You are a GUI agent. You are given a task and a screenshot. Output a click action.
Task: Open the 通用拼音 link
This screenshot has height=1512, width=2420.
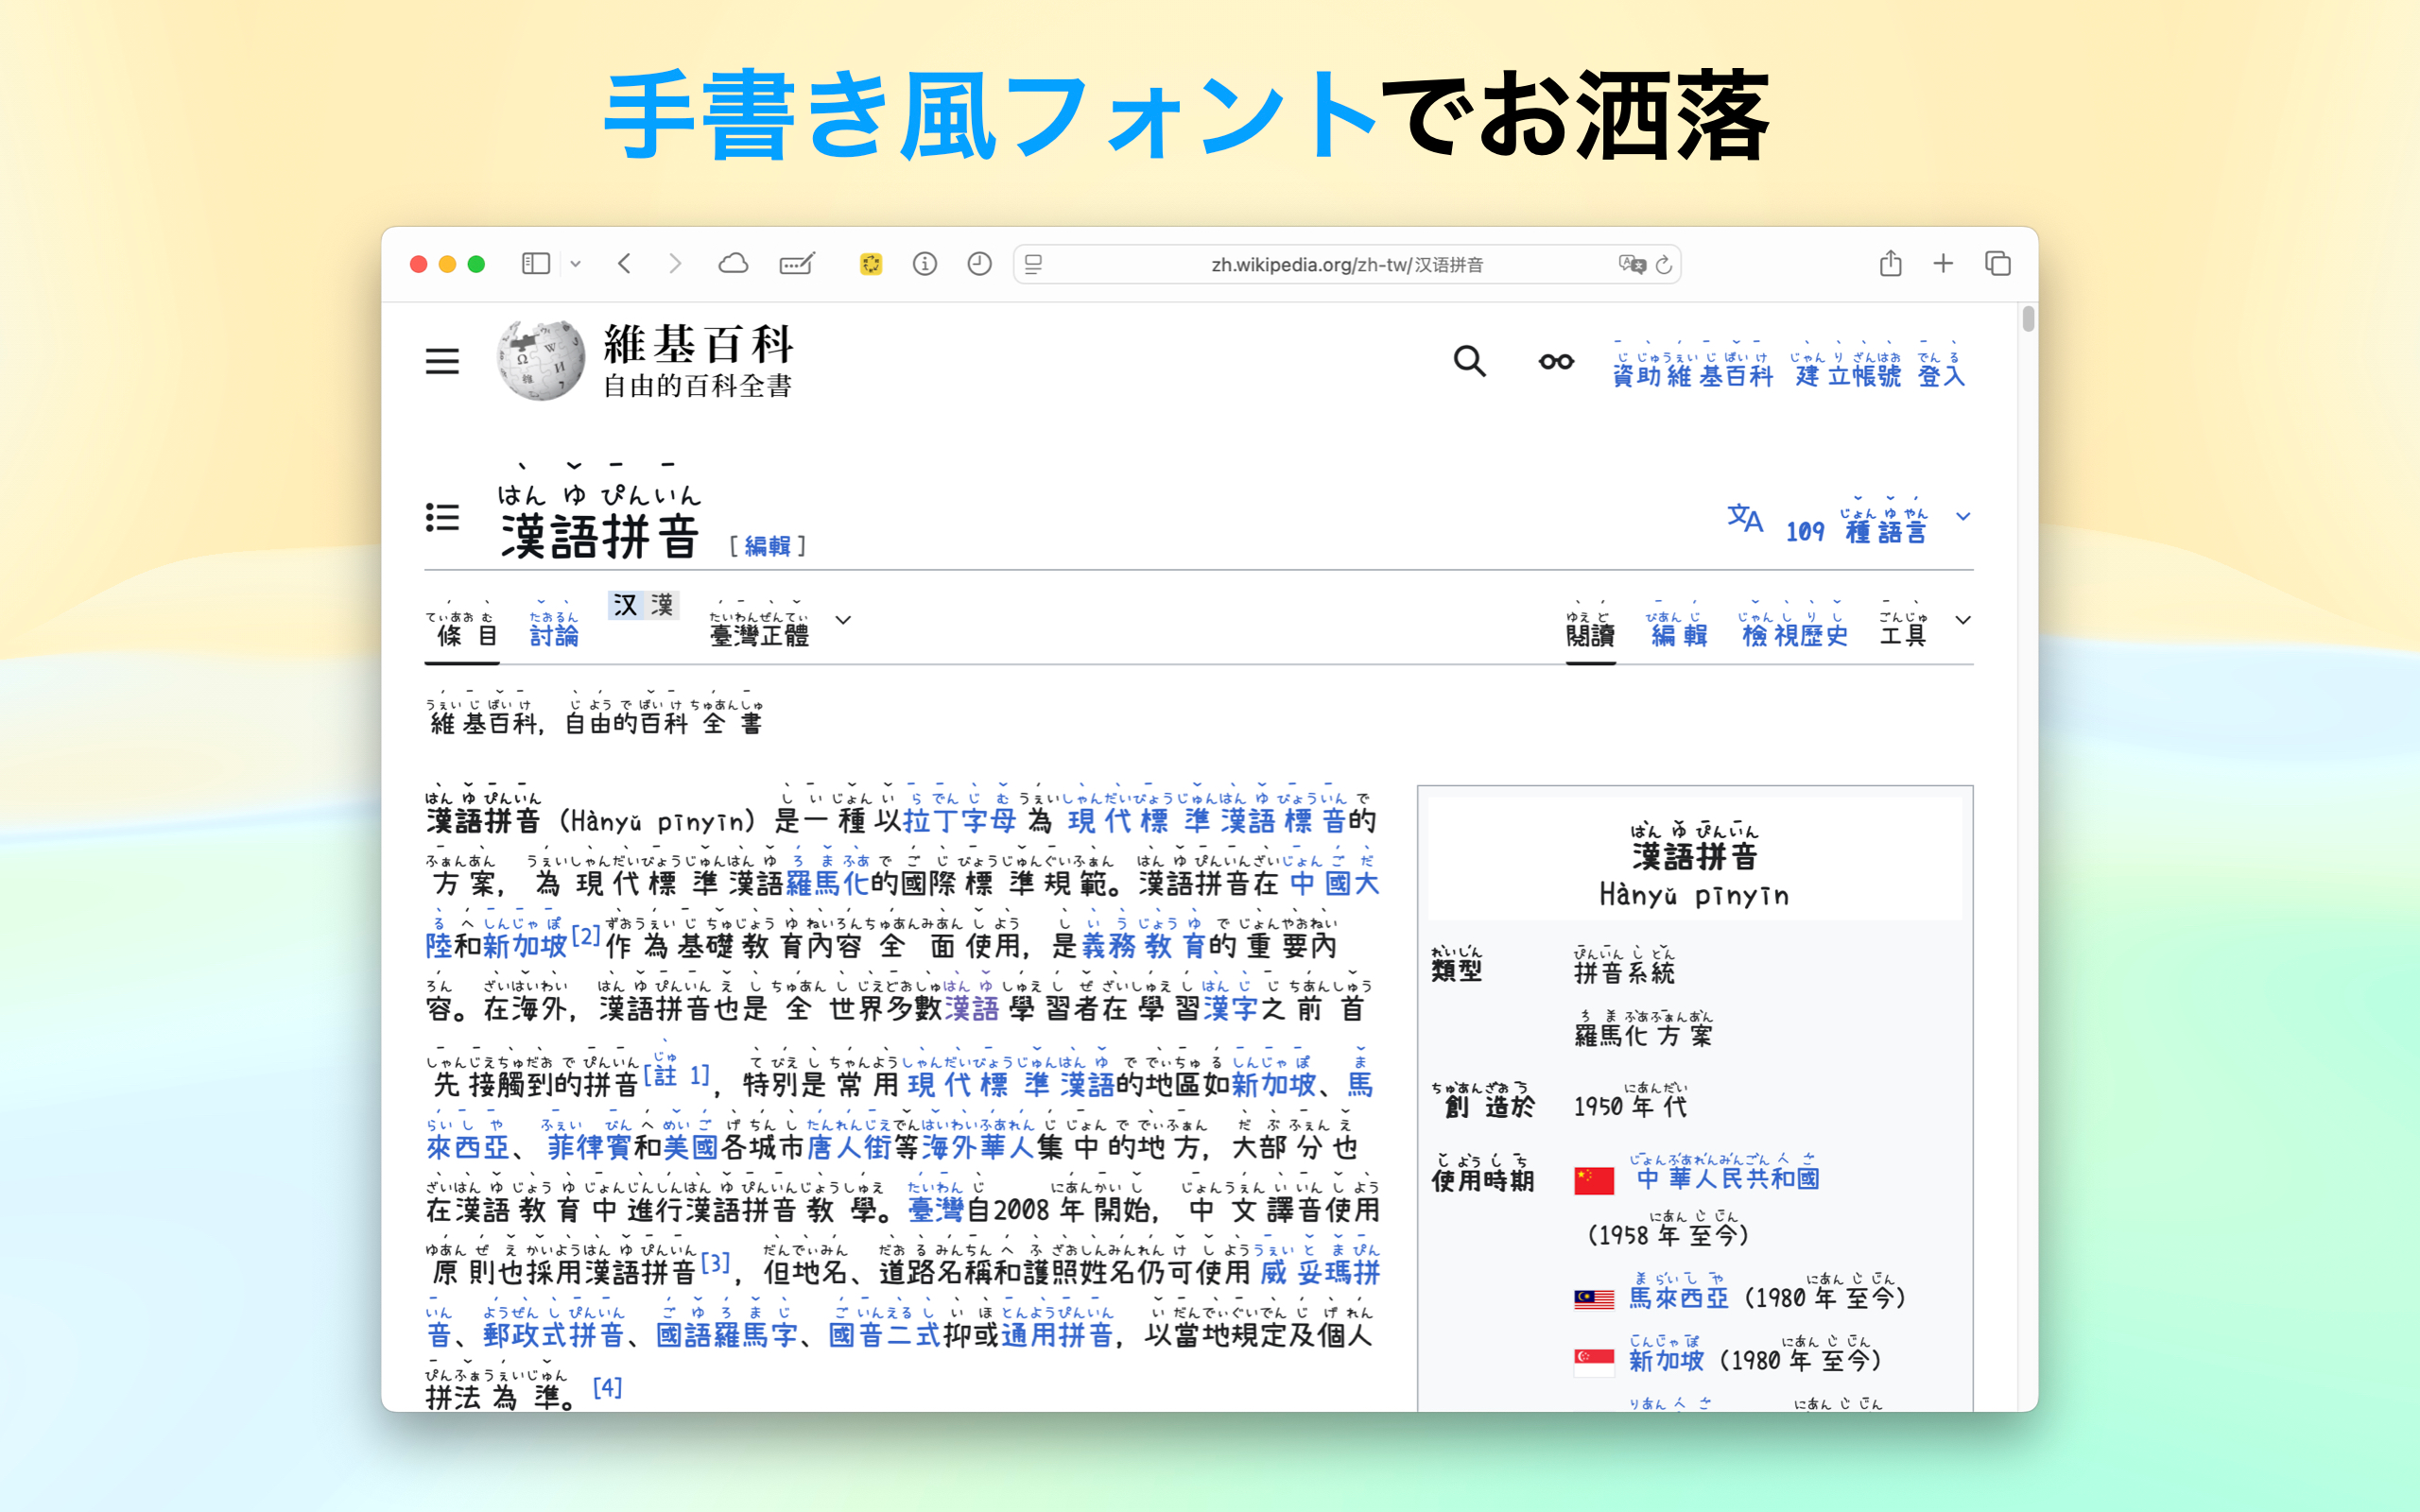click(1057, 1335)
